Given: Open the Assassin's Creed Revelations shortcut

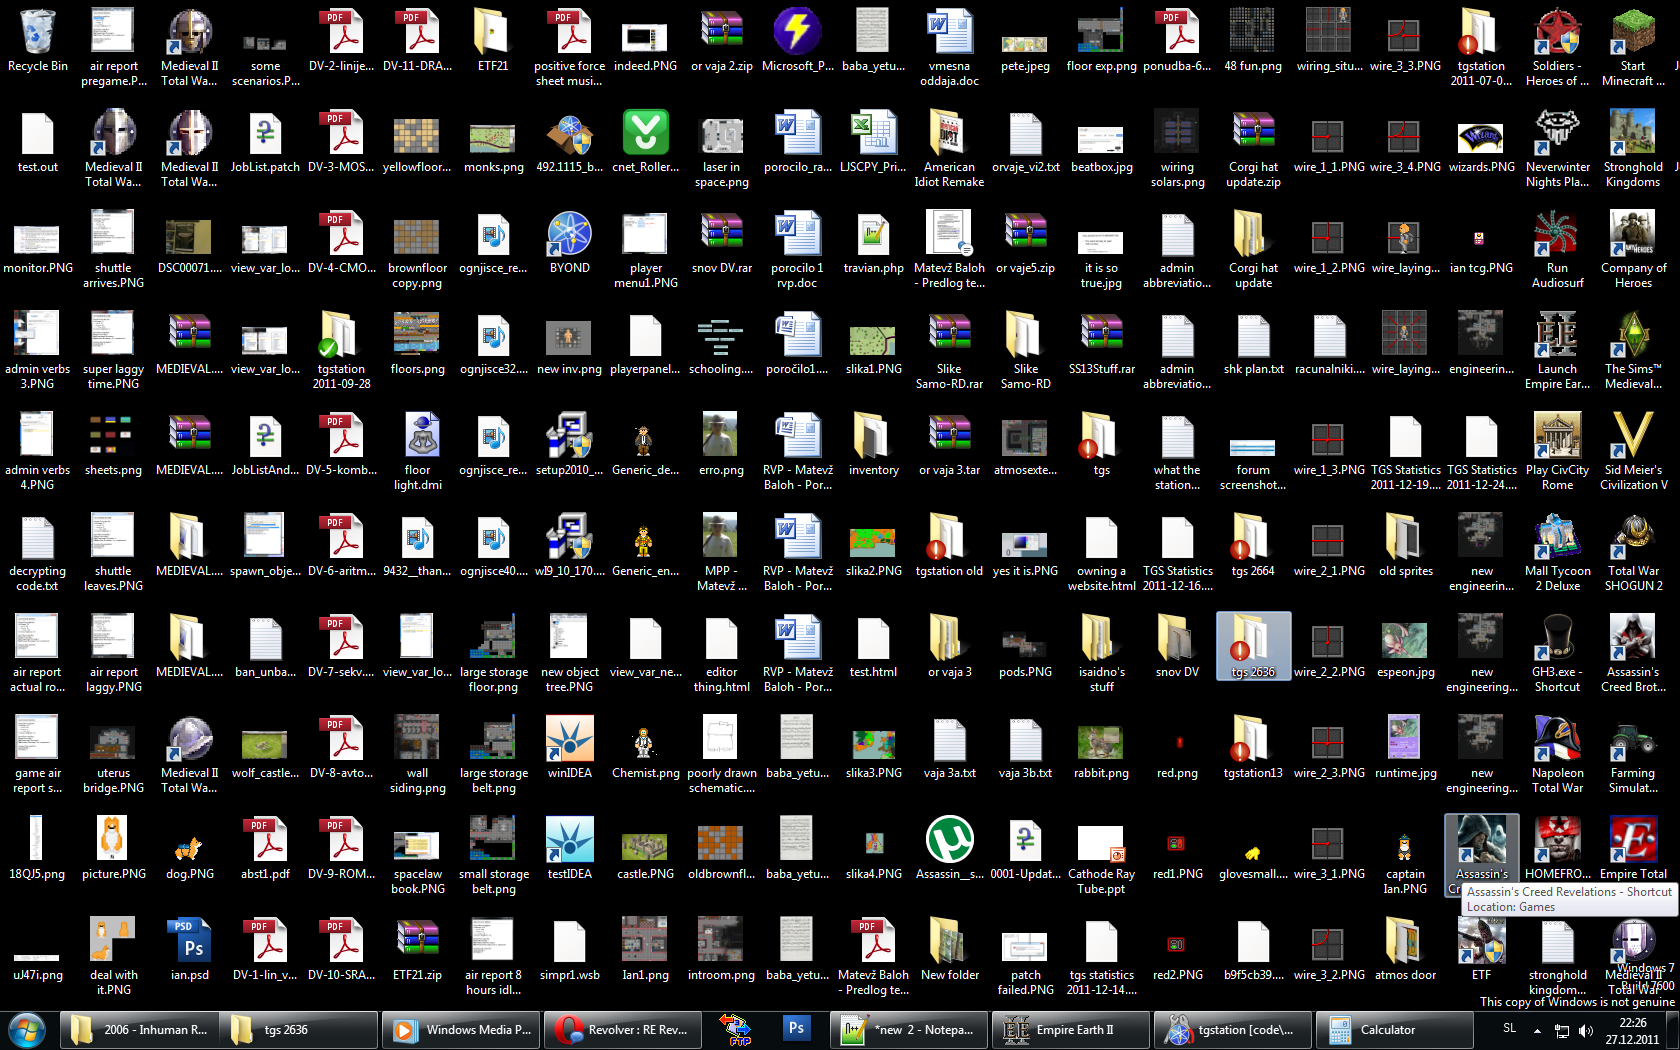Looking at the screenshot, I should [1481, 840].
